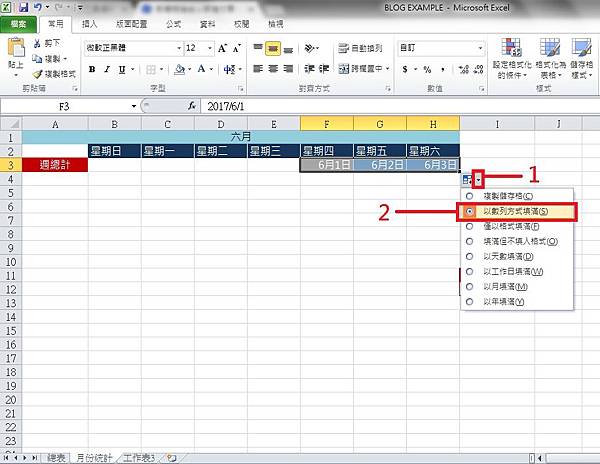Select the Fill Days (D) option
The width and height of the screenshot is (600, 464).
[x=469, y=256]
